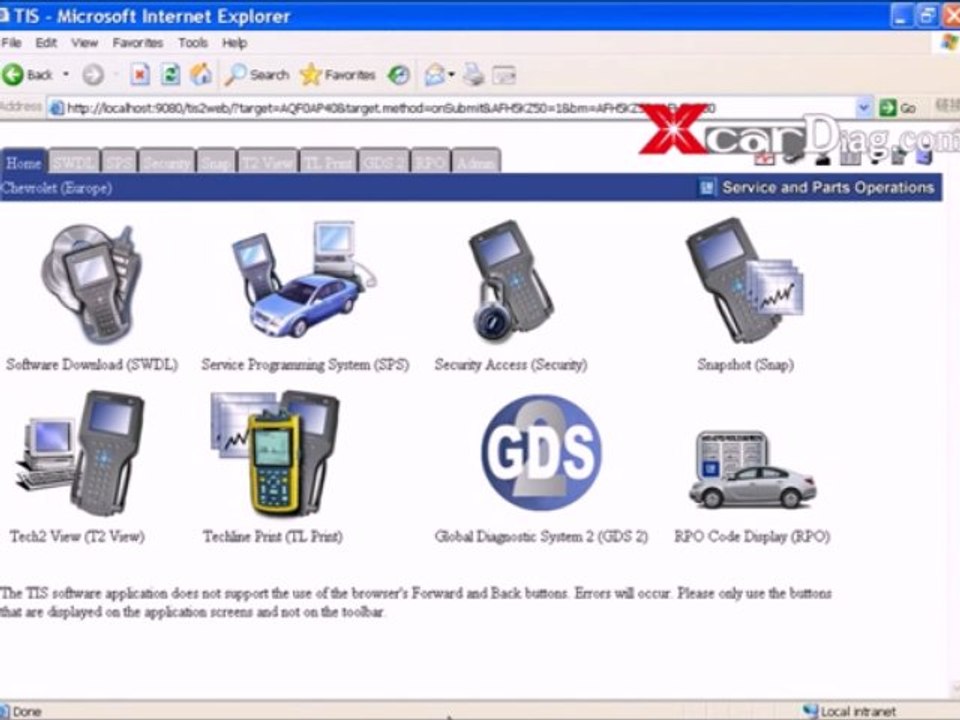Image resolution: width=960 pixels, height=720 pixels.
Task: Click the Security Access (Security) label
Action: tap(511, 365)
